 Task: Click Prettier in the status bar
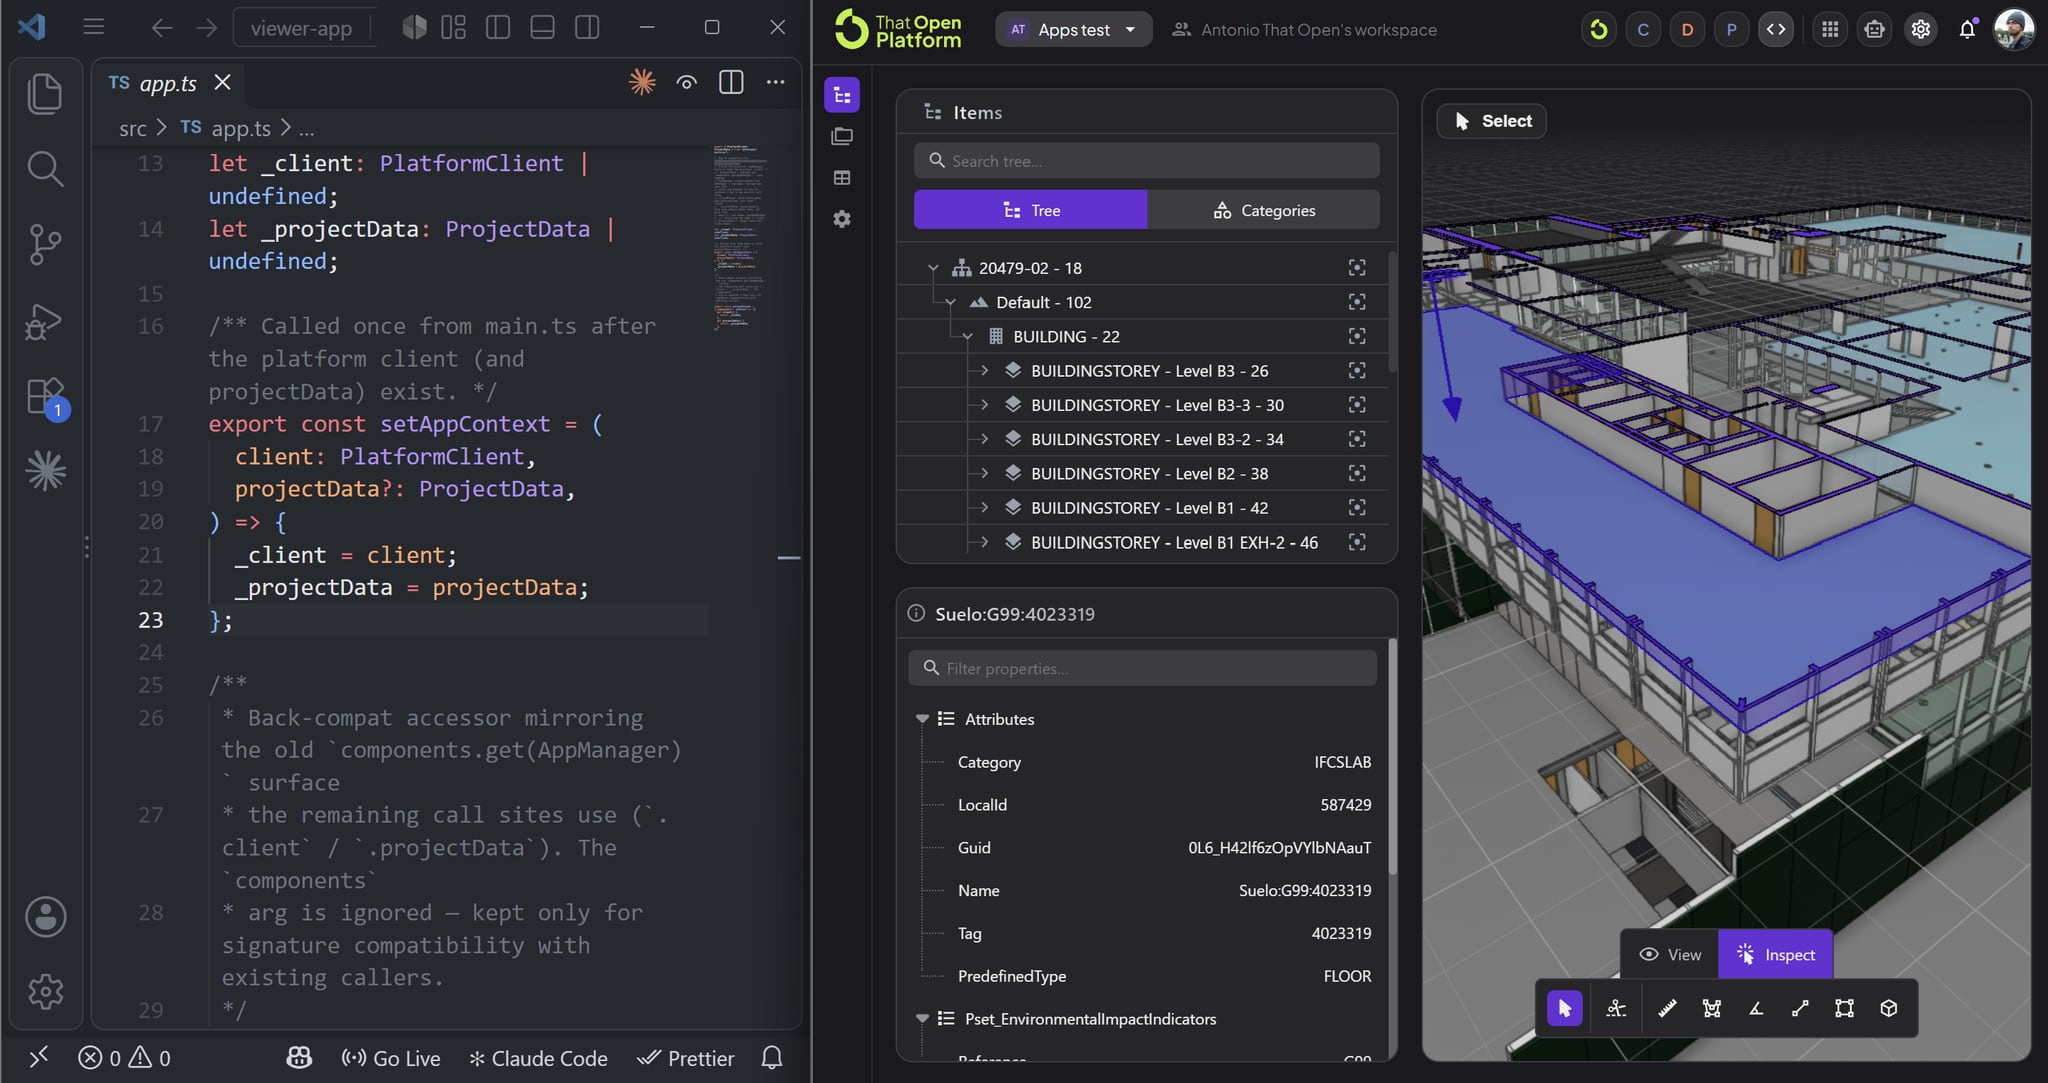[686, 1058]
